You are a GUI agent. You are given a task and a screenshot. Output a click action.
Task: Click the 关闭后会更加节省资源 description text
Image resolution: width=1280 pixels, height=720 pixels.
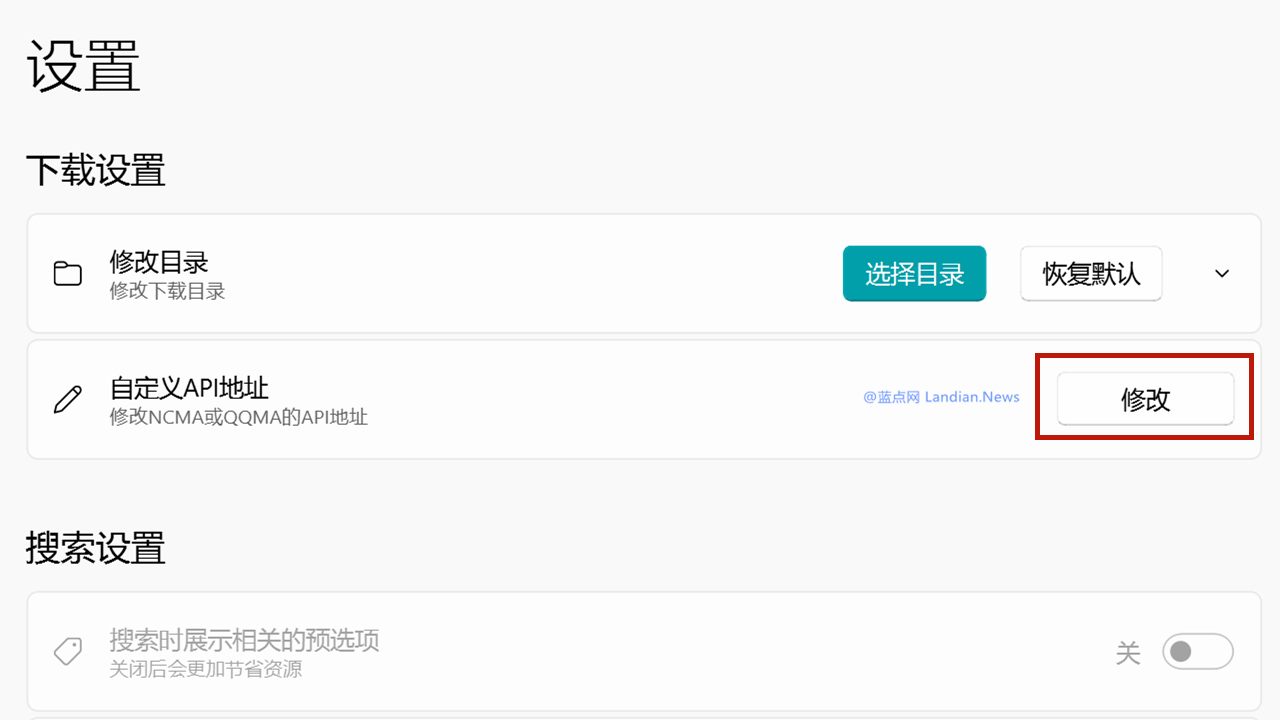tap(205, 669)
